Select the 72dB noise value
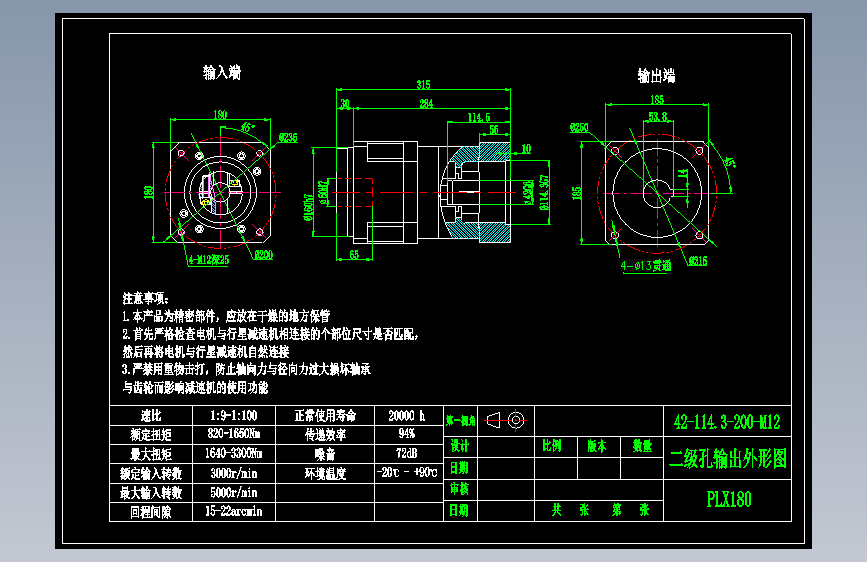The image size is (867, 562). click(x=407, y=453)
